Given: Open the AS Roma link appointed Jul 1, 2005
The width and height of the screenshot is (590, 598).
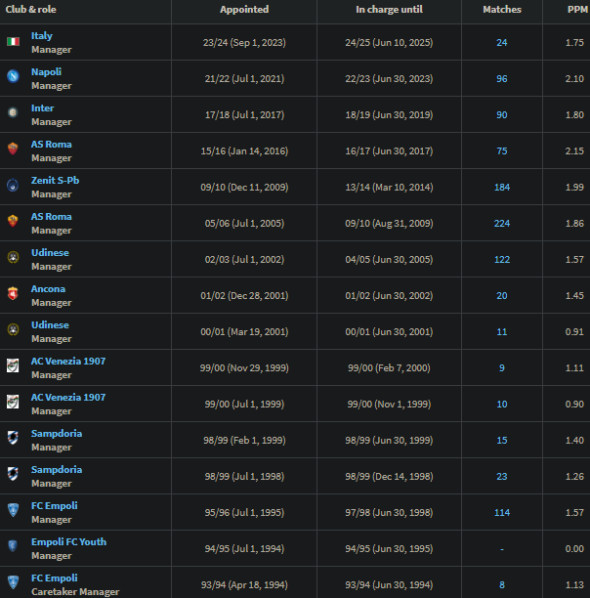Looking at the screenshot, I should [51, 216].
